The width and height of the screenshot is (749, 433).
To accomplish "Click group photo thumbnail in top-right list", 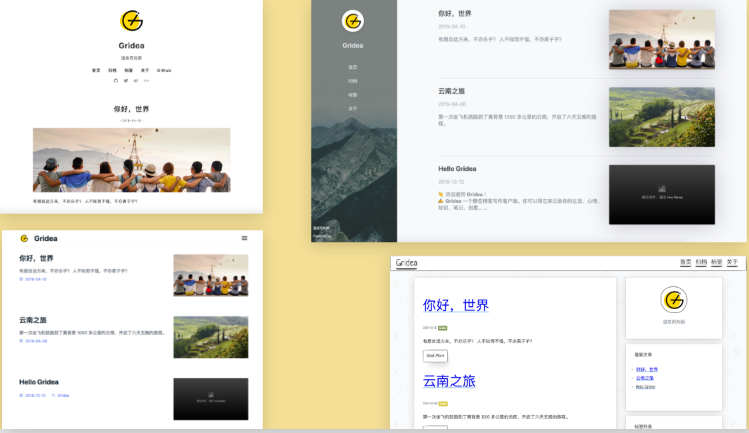I will tap(662, 40).
